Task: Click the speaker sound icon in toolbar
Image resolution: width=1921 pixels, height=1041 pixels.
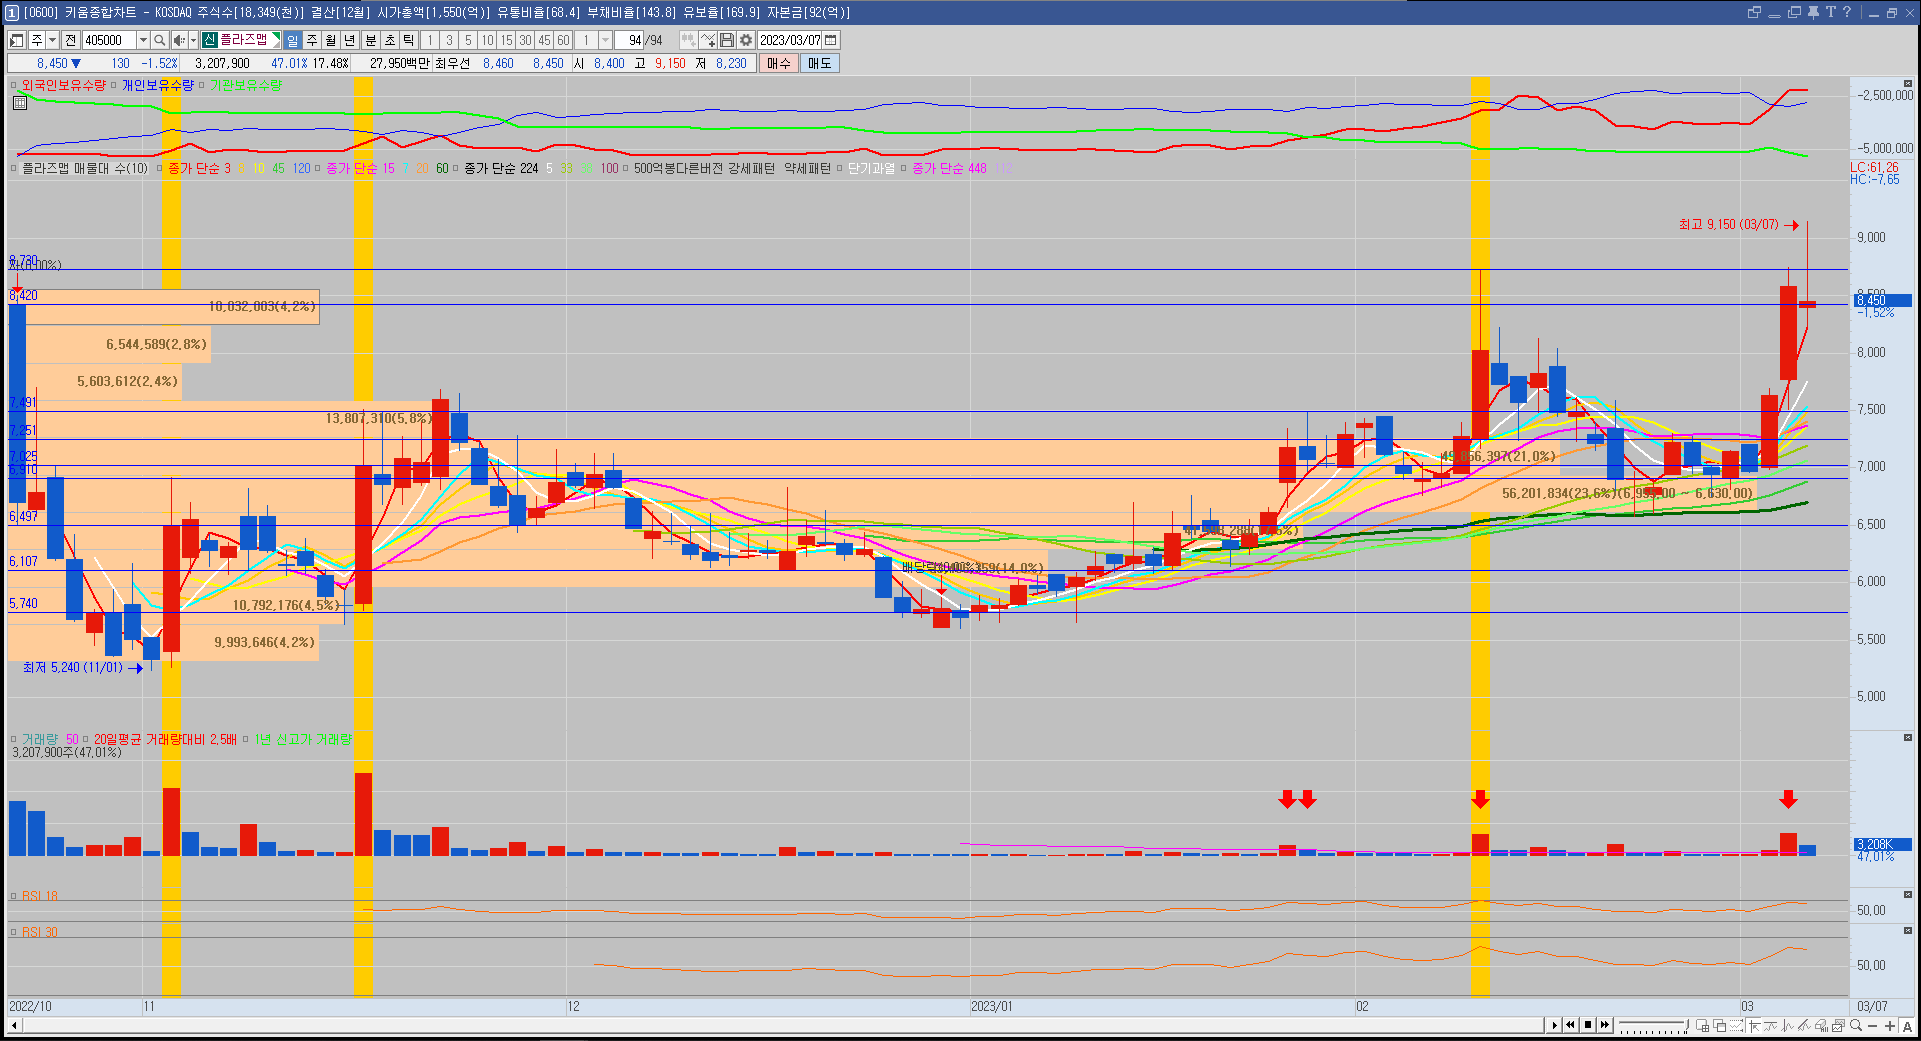Action: (x=179, y=40)
